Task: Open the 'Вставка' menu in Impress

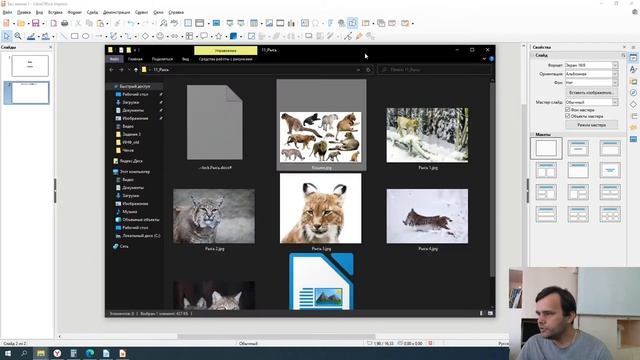Action: point(55,12)
